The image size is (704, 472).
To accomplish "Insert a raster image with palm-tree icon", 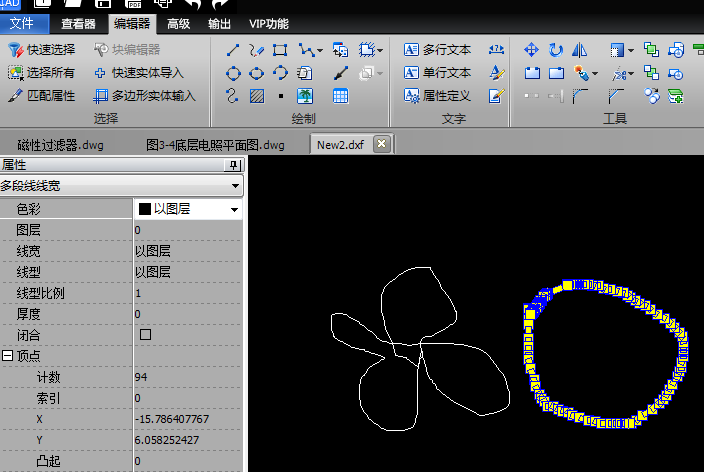I will coord(305,96).
